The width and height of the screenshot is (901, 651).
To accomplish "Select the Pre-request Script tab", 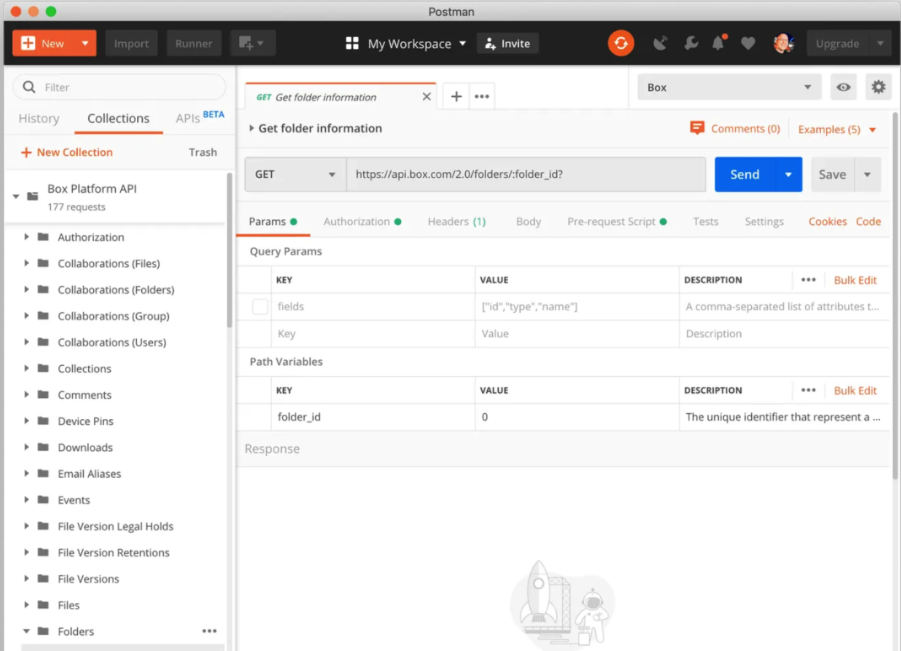I will (x=617, y=221).
